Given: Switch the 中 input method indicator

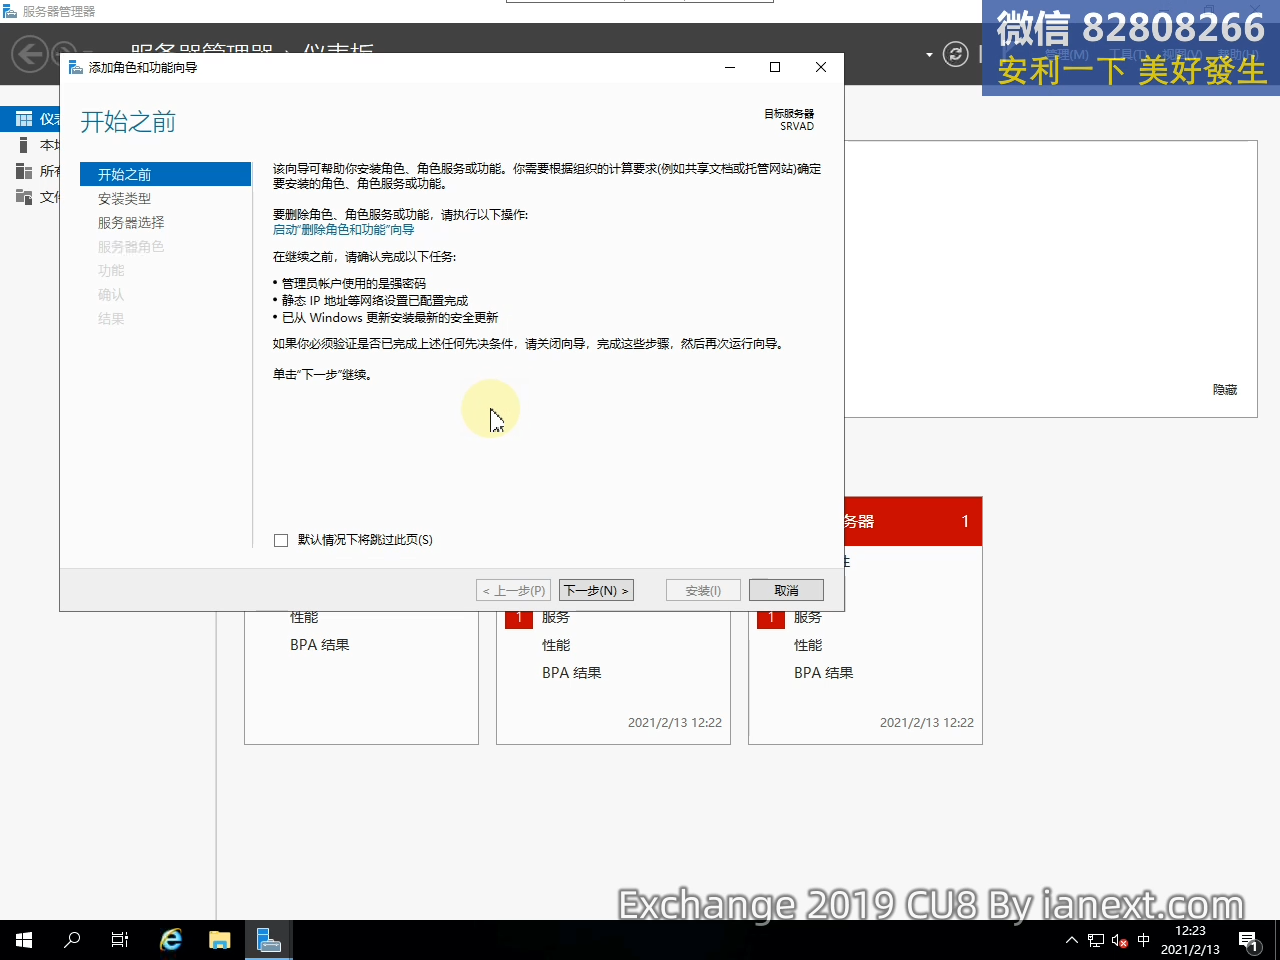Looking at the screenshot, I should point(1144,940).
